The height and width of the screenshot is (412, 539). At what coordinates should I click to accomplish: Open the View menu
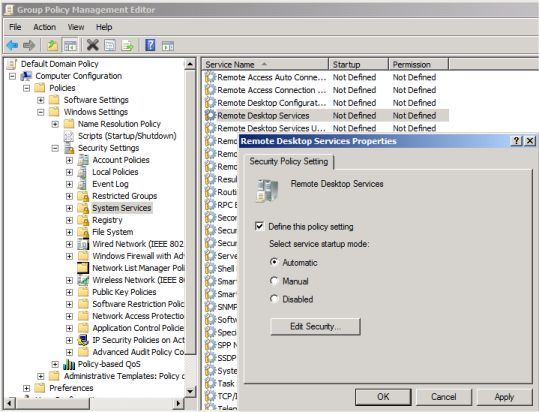click(76, 27)
